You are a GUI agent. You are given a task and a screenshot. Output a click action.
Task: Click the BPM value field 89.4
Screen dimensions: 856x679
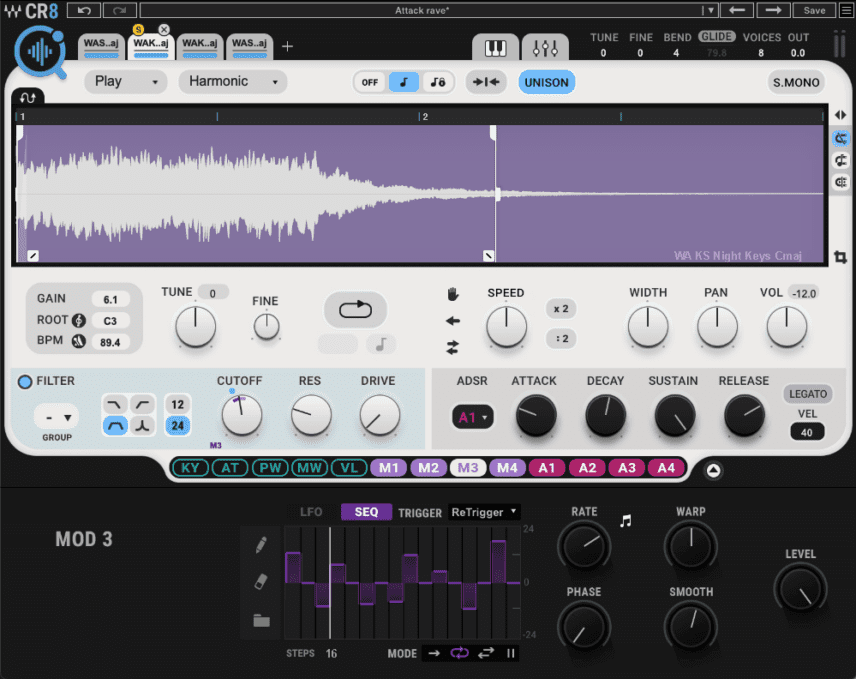[x=110, y=342]
